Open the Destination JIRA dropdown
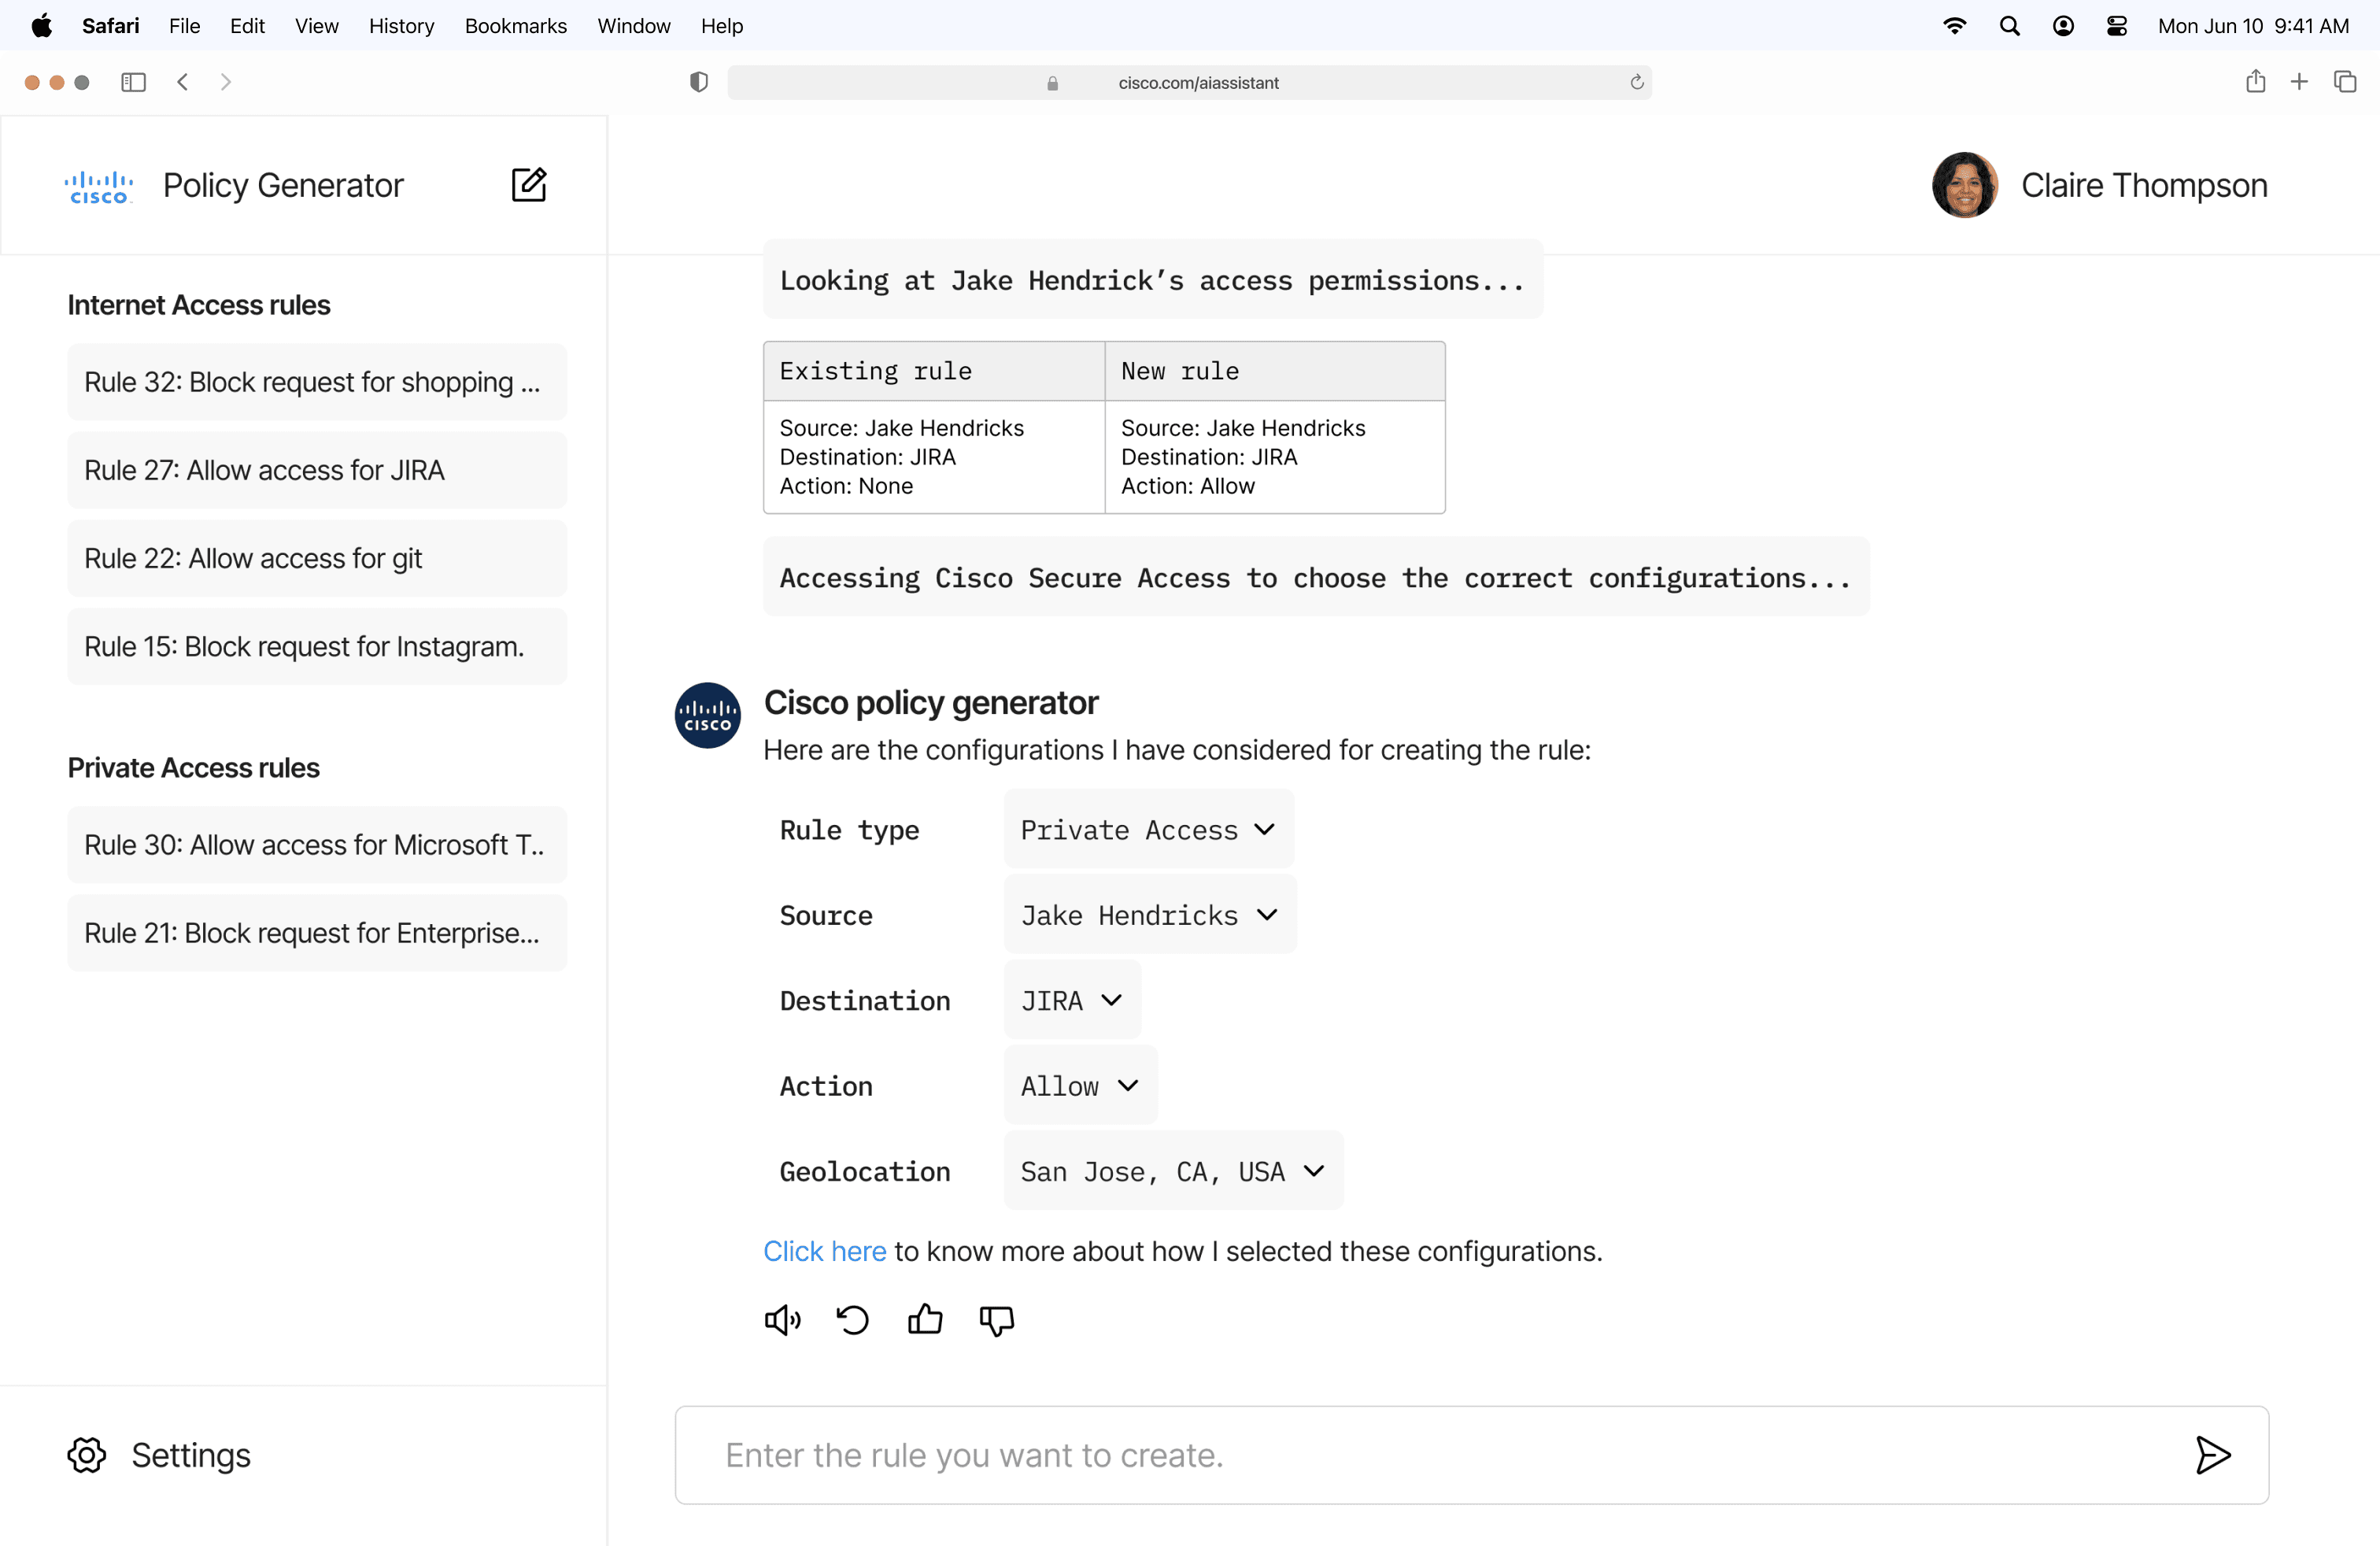Screen dimensions: 2380x1546 pyautogui.click(x=1072, y=999)
